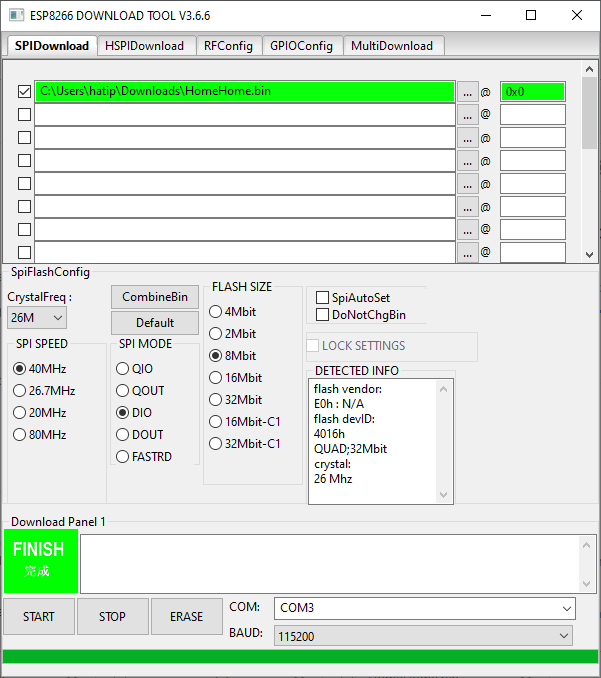The height and width of the screenshot is (678, 601).
Task: Open the BAUD rate dropdown showing 115200
Action: pyautogui.click(x=423, y=636)
